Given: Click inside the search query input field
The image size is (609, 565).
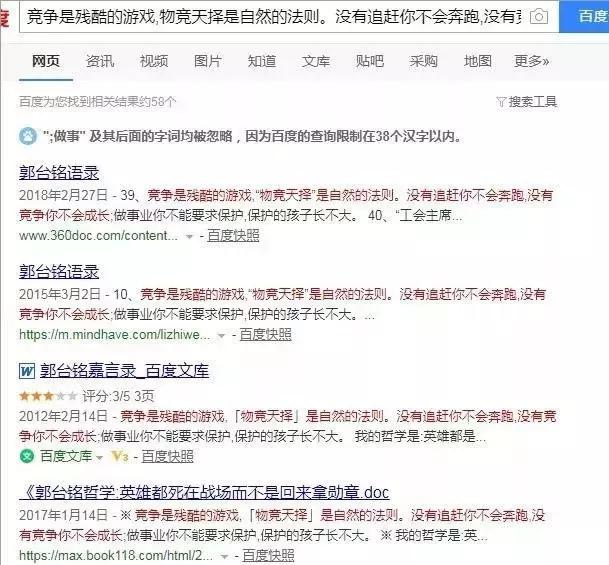Looking at the screenshot, I should tap(274, 17).
